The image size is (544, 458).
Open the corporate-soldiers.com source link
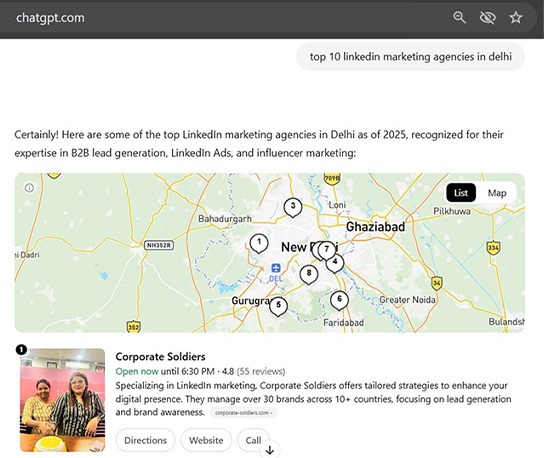point(243,413)
